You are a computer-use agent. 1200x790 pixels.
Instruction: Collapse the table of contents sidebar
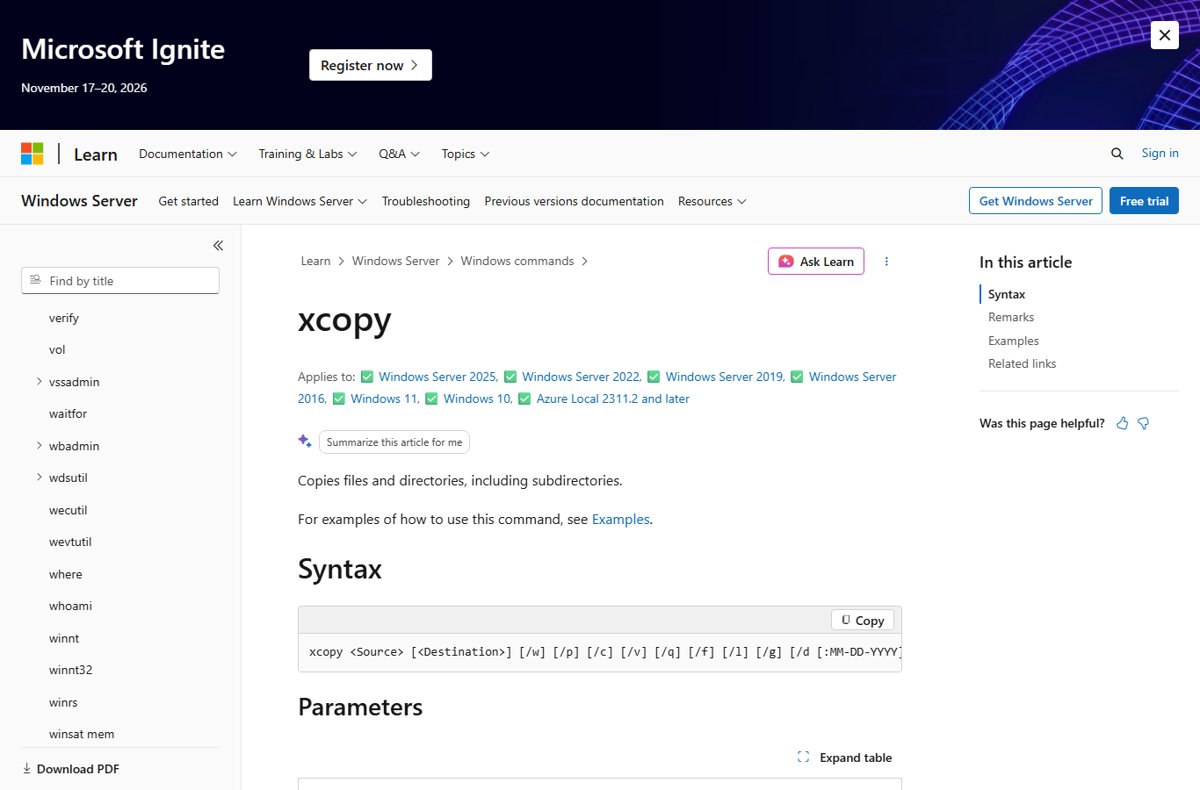pos(218,245)
